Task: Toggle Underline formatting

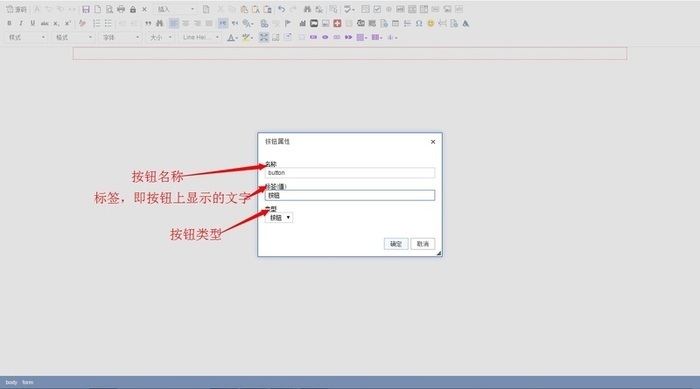Action: pyautogui.click(x=33, y=23)
